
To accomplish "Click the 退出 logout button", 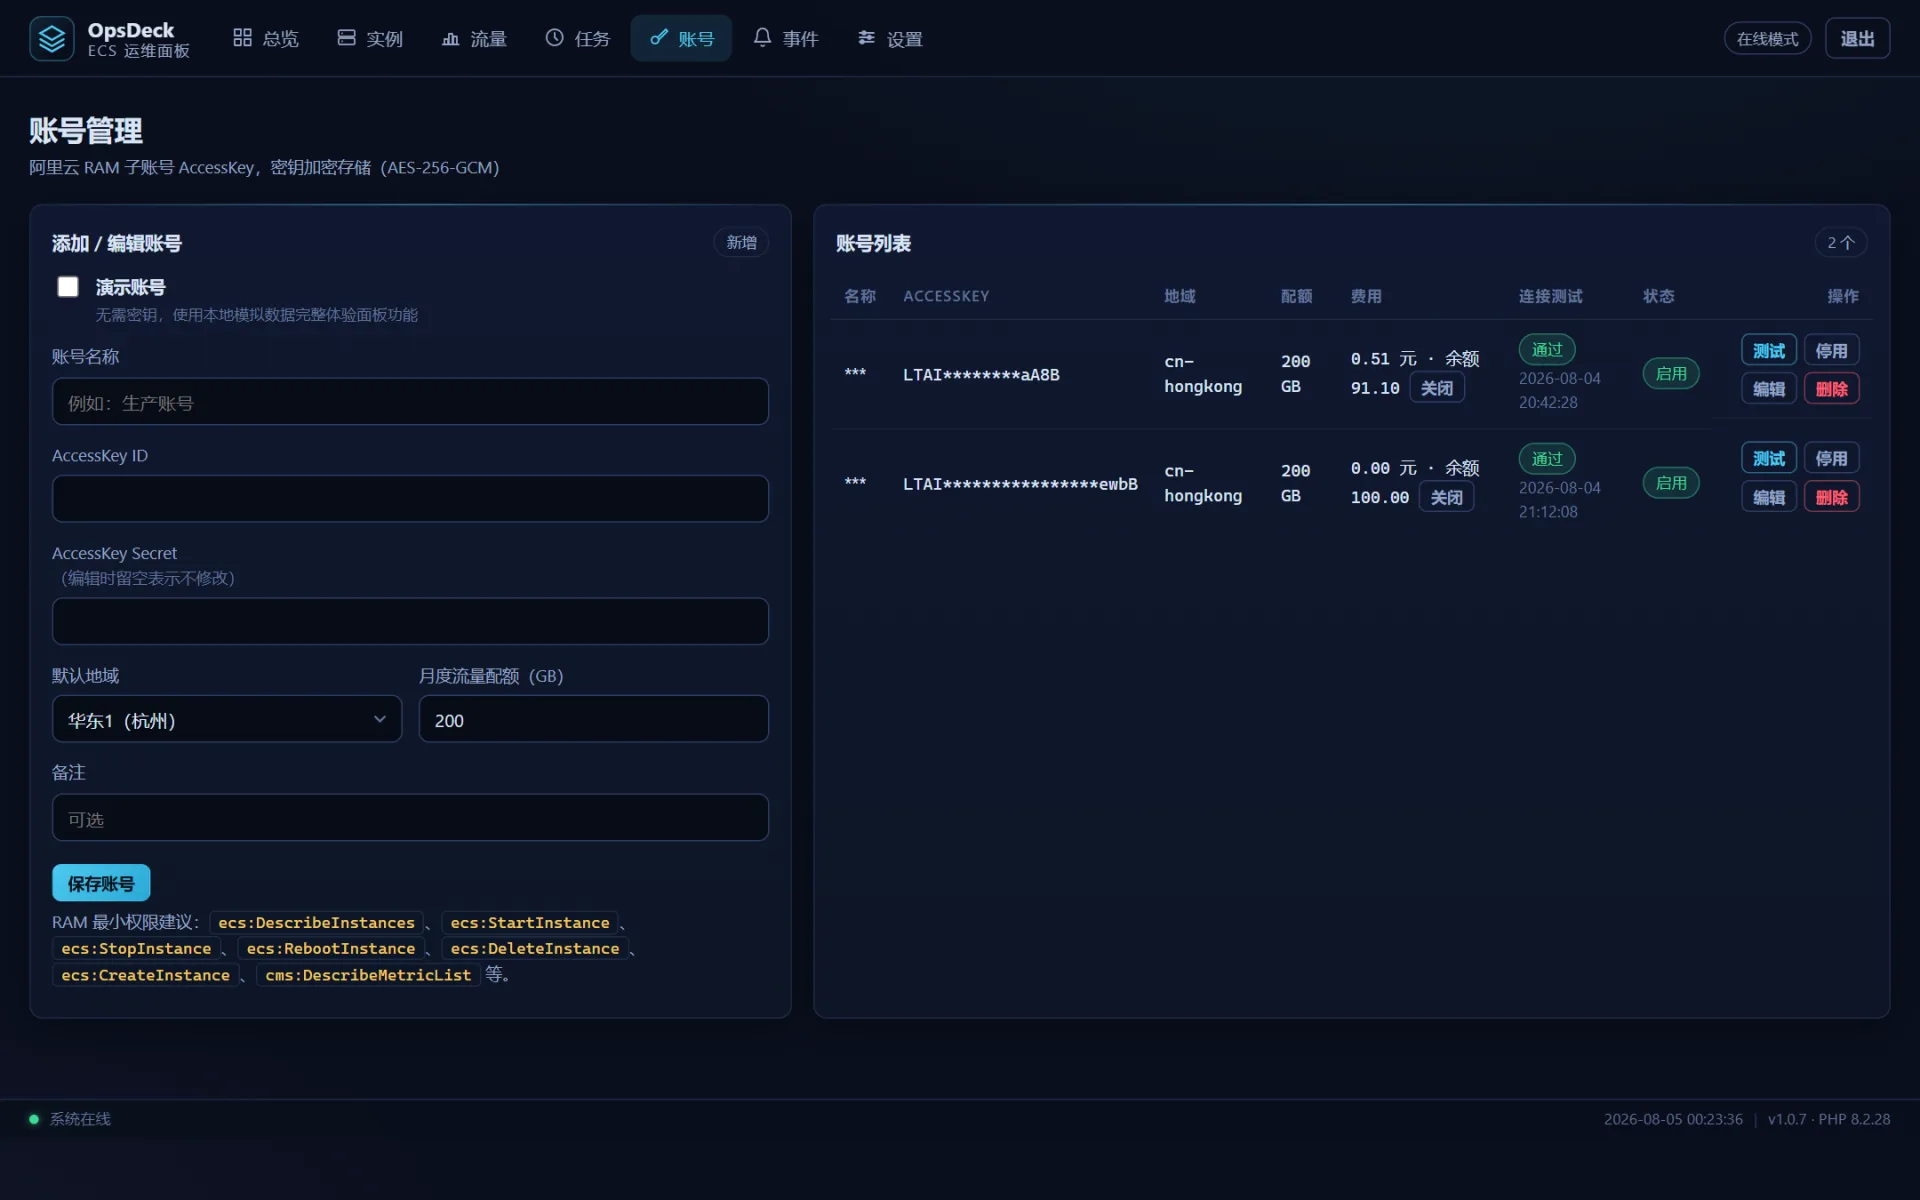I will click(x=1857, y=39).
